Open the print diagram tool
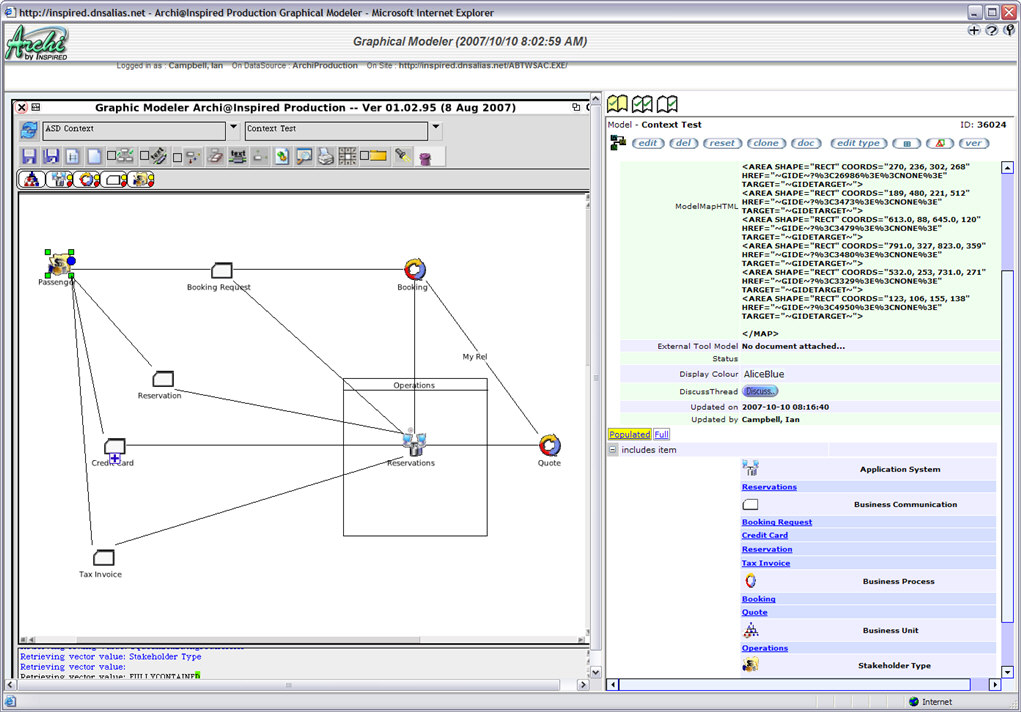 tap(323, 155)
